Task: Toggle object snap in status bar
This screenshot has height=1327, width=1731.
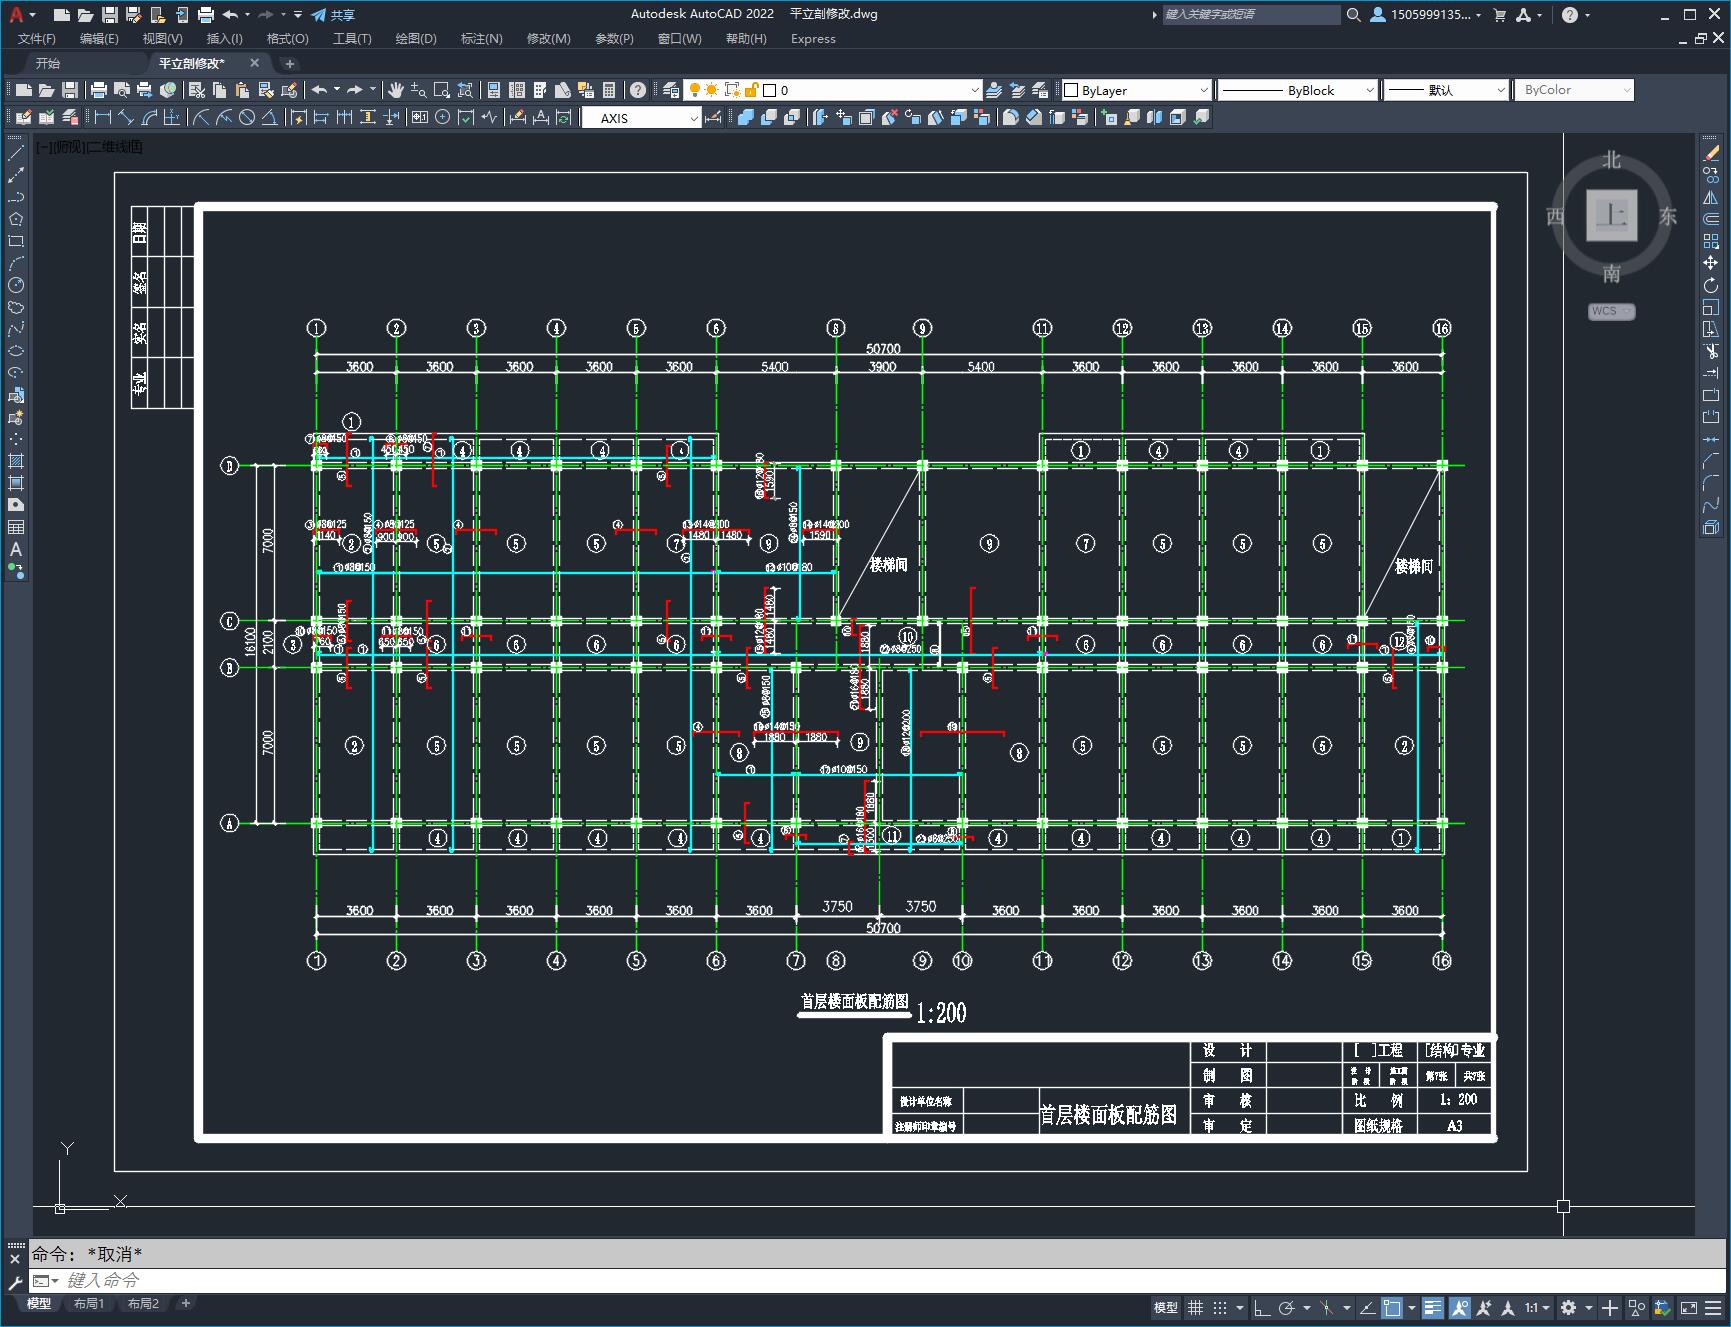Action: point(1391,1308)
